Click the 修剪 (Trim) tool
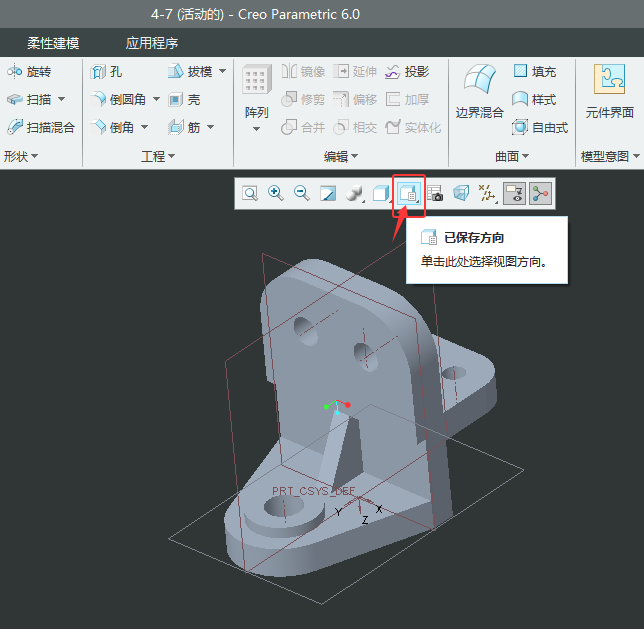The height and width of the screenshot is (629, 644). point(303,99)
